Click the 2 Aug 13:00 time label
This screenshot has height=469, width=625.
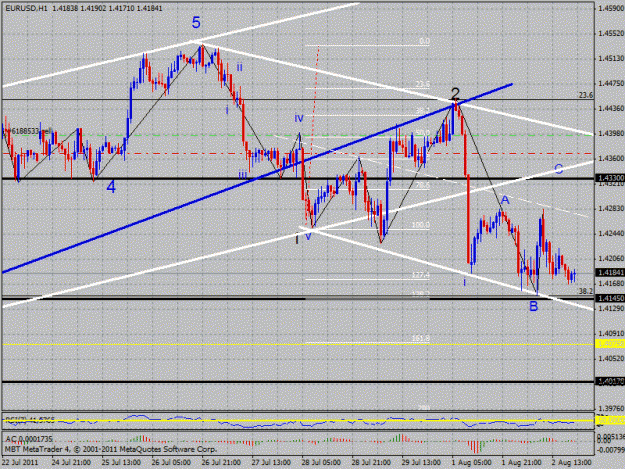point(572,463)
